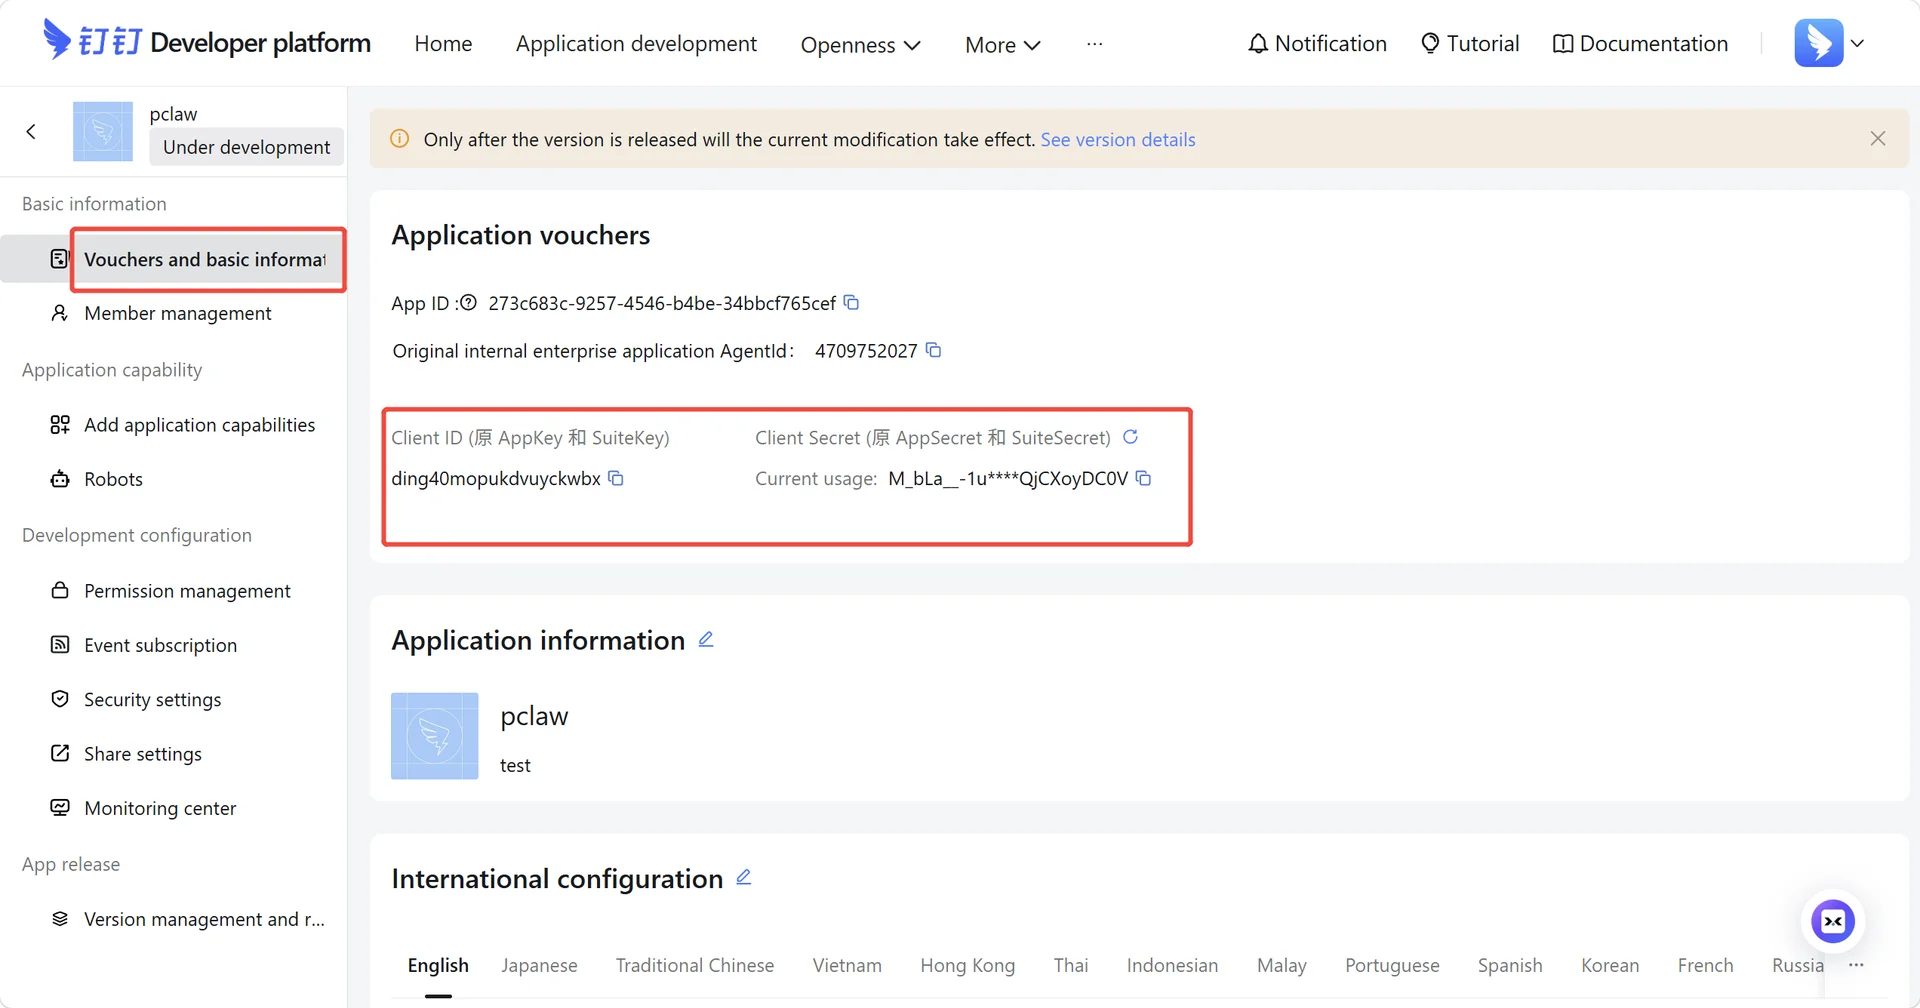Edit Application information with pencil icon
Viewport: 1920px width, 1008px height.
tap(706, 639)
